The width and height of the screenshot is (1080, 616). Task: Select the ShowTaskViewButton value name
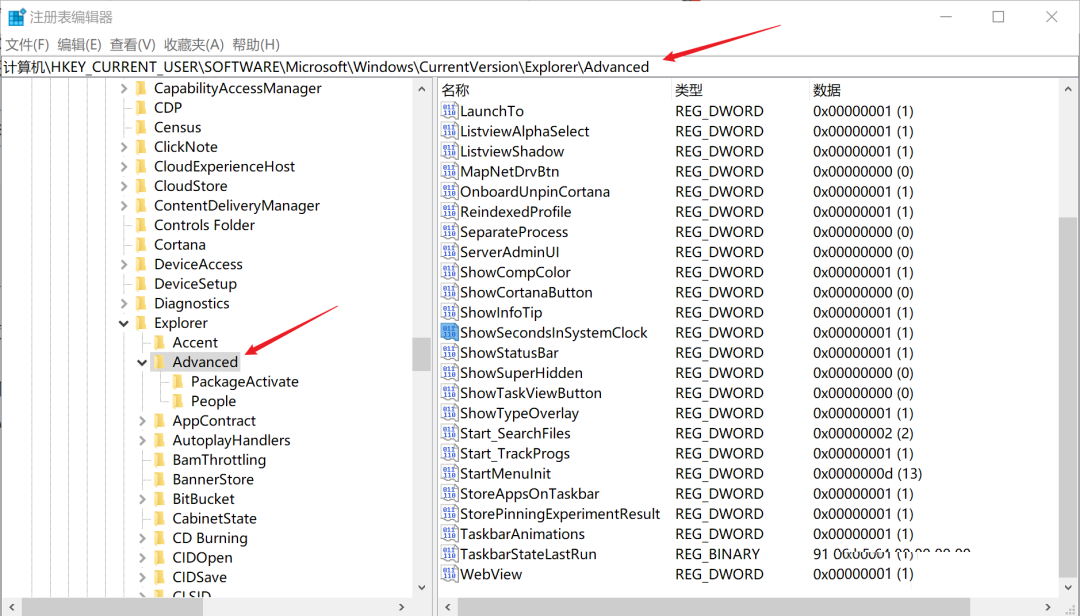click(531, 393)
